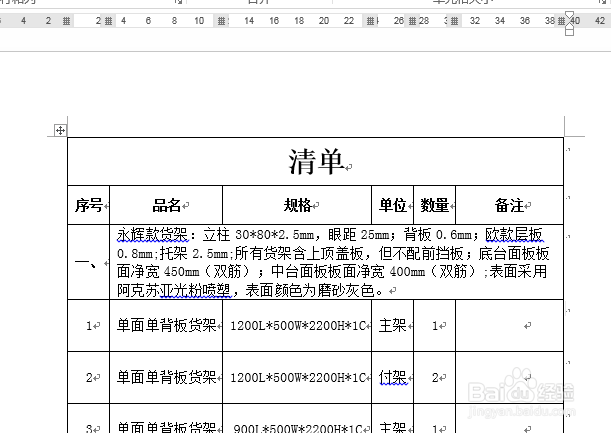Screen dimensions: 611x433
Task: Click the 备注 header cell
Action: (510, 205)
